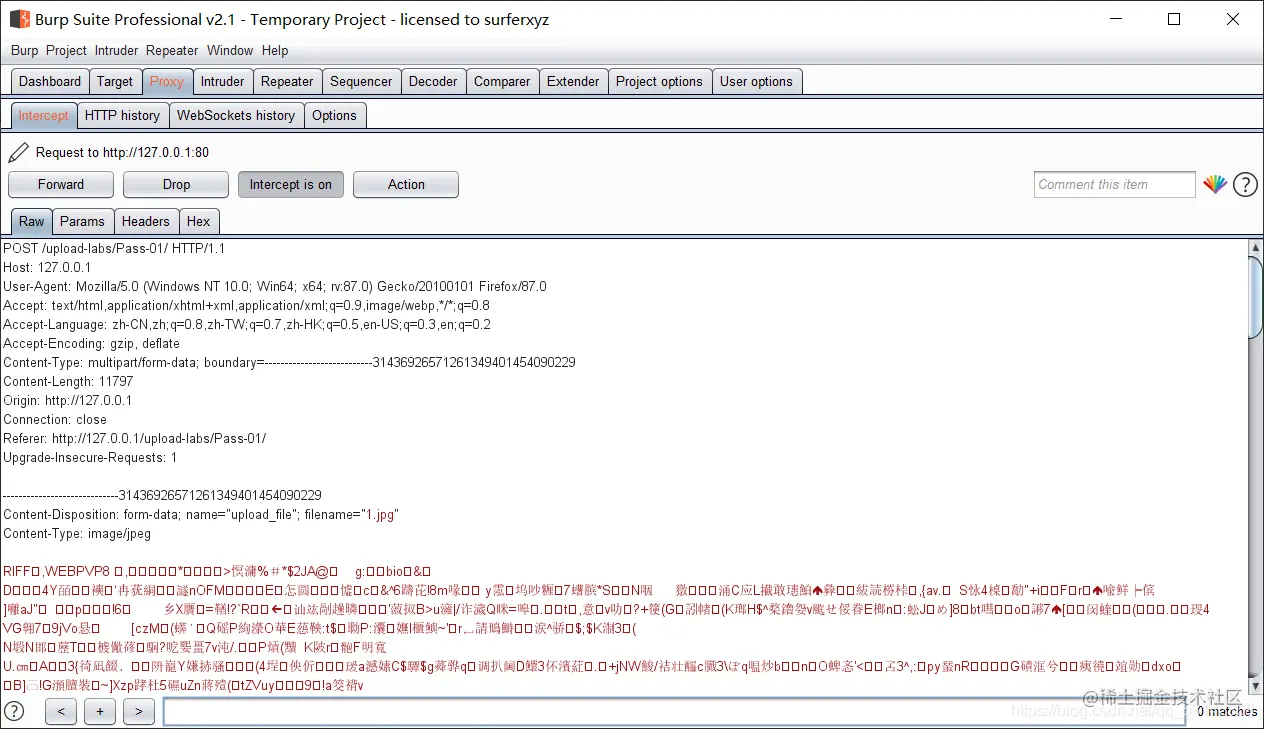Screen dimensions: 1264x729
Task: Switch to the Headers view tab
Action: tap(146, 221)
